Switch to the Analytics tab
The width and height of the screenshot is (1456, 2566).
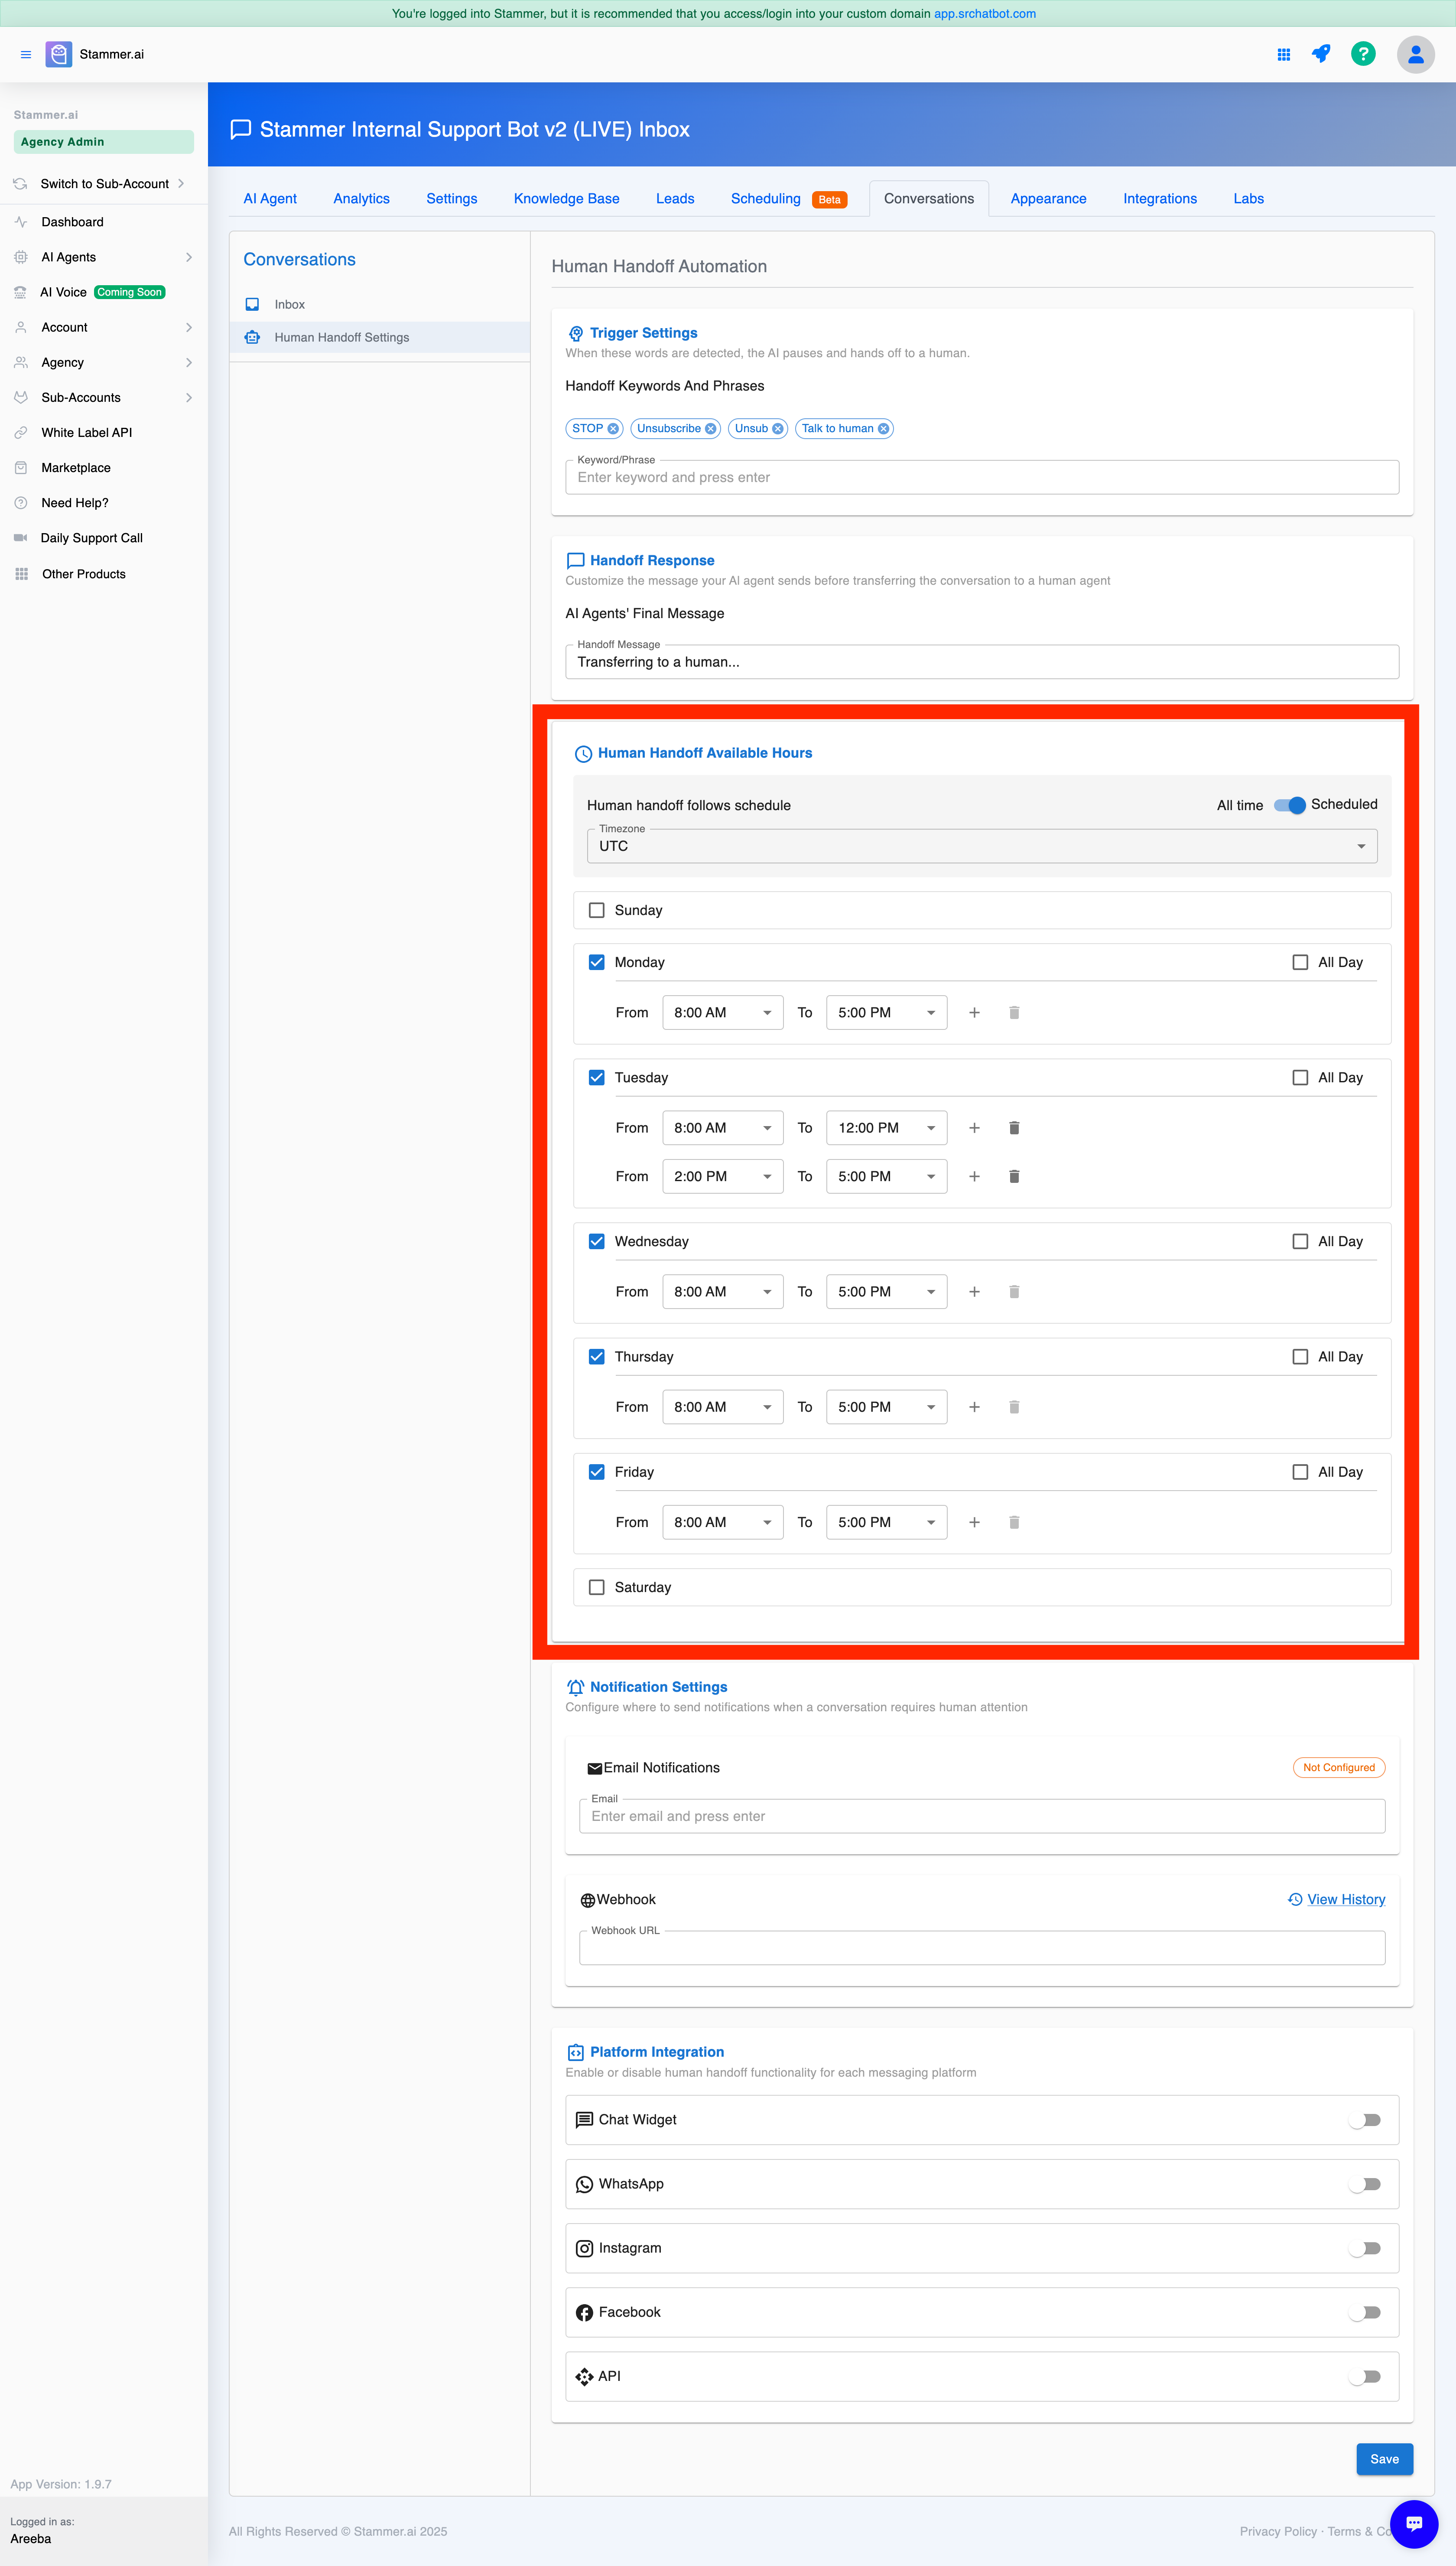[361, 199]
